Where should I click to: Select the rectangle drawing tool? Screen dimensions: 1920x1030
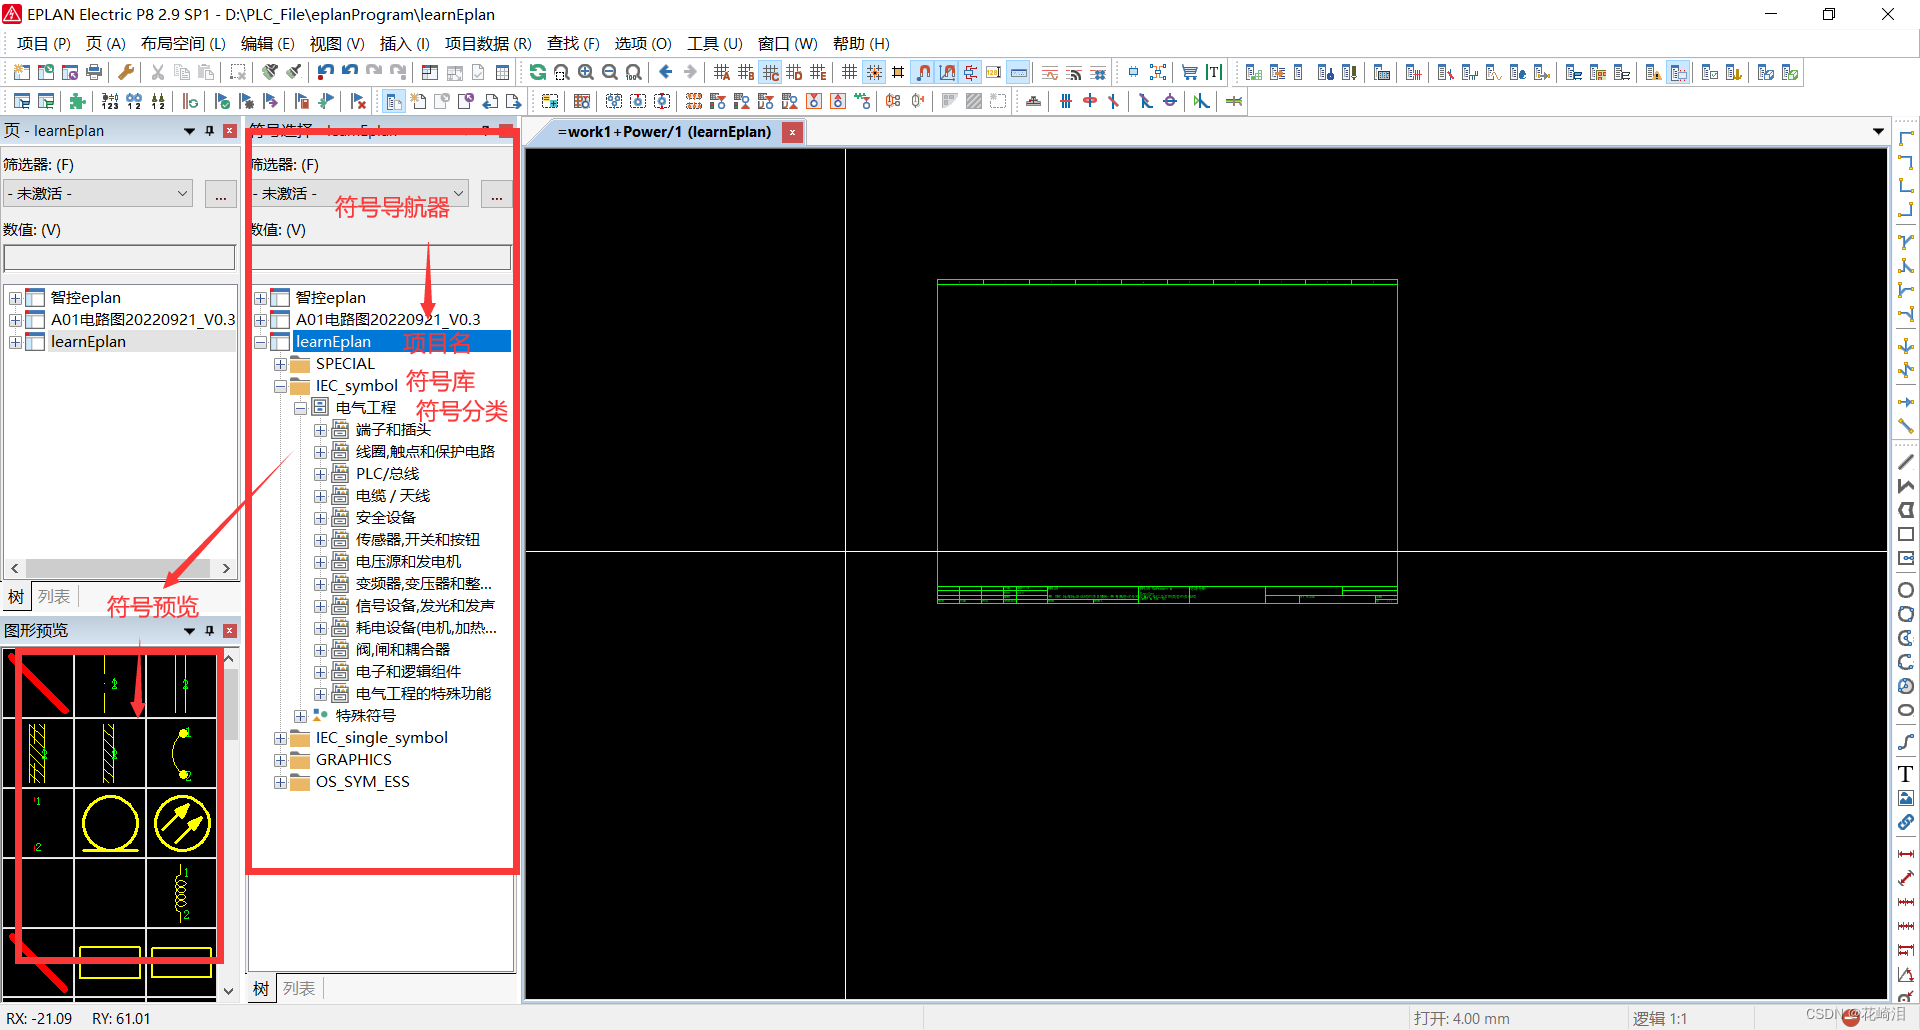1906,534
